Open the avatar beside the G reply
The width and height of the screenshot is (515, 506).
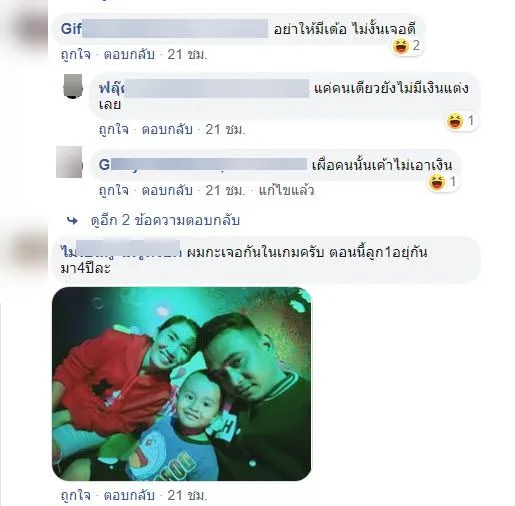coord(69,162)
